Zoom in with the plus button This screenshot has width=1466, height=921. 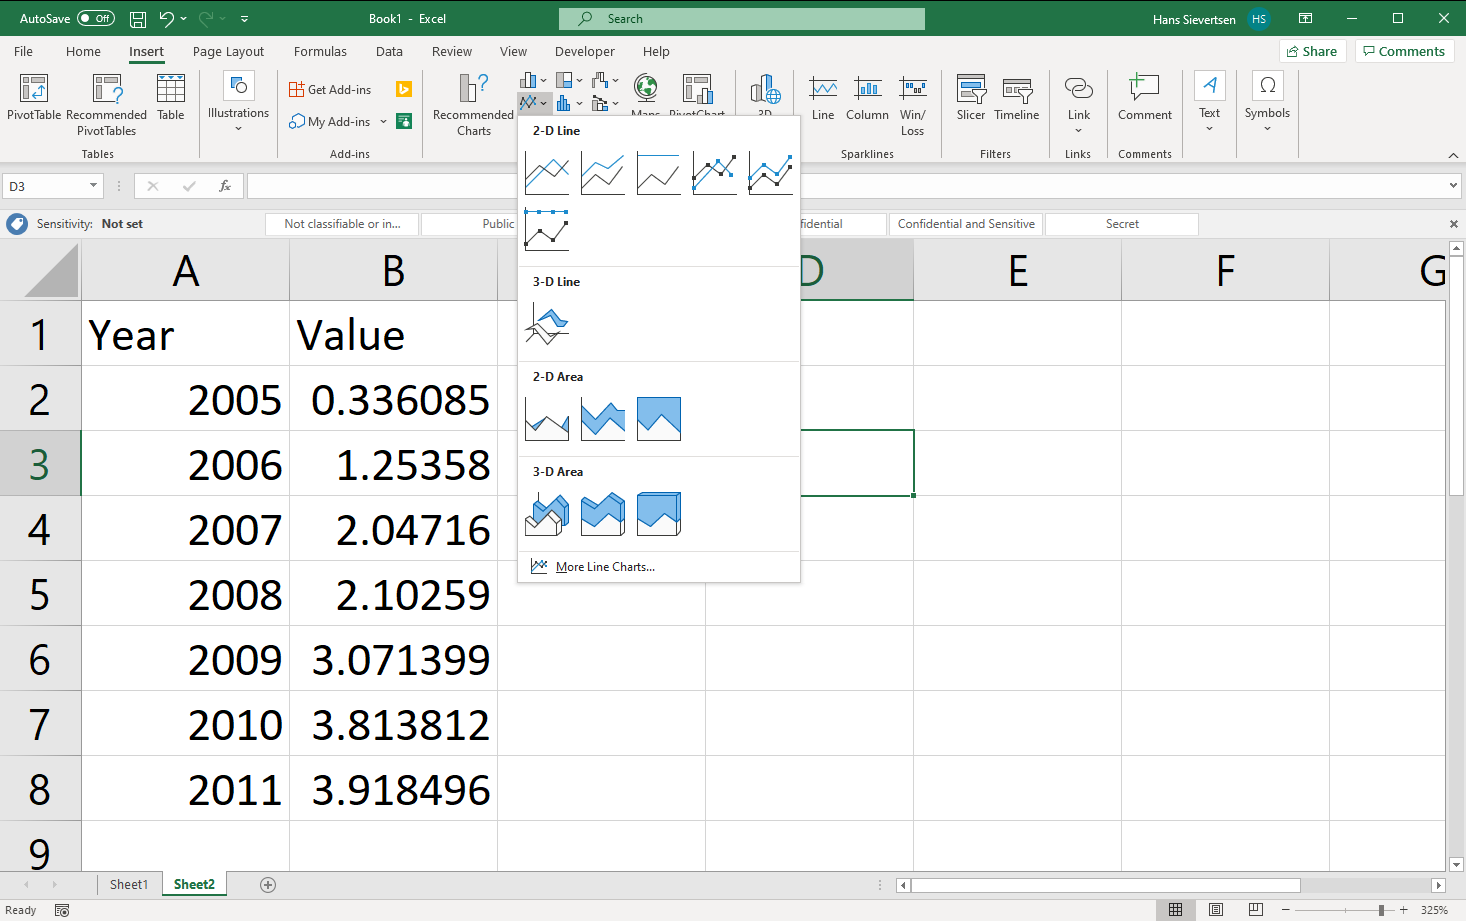[1404, 910]
